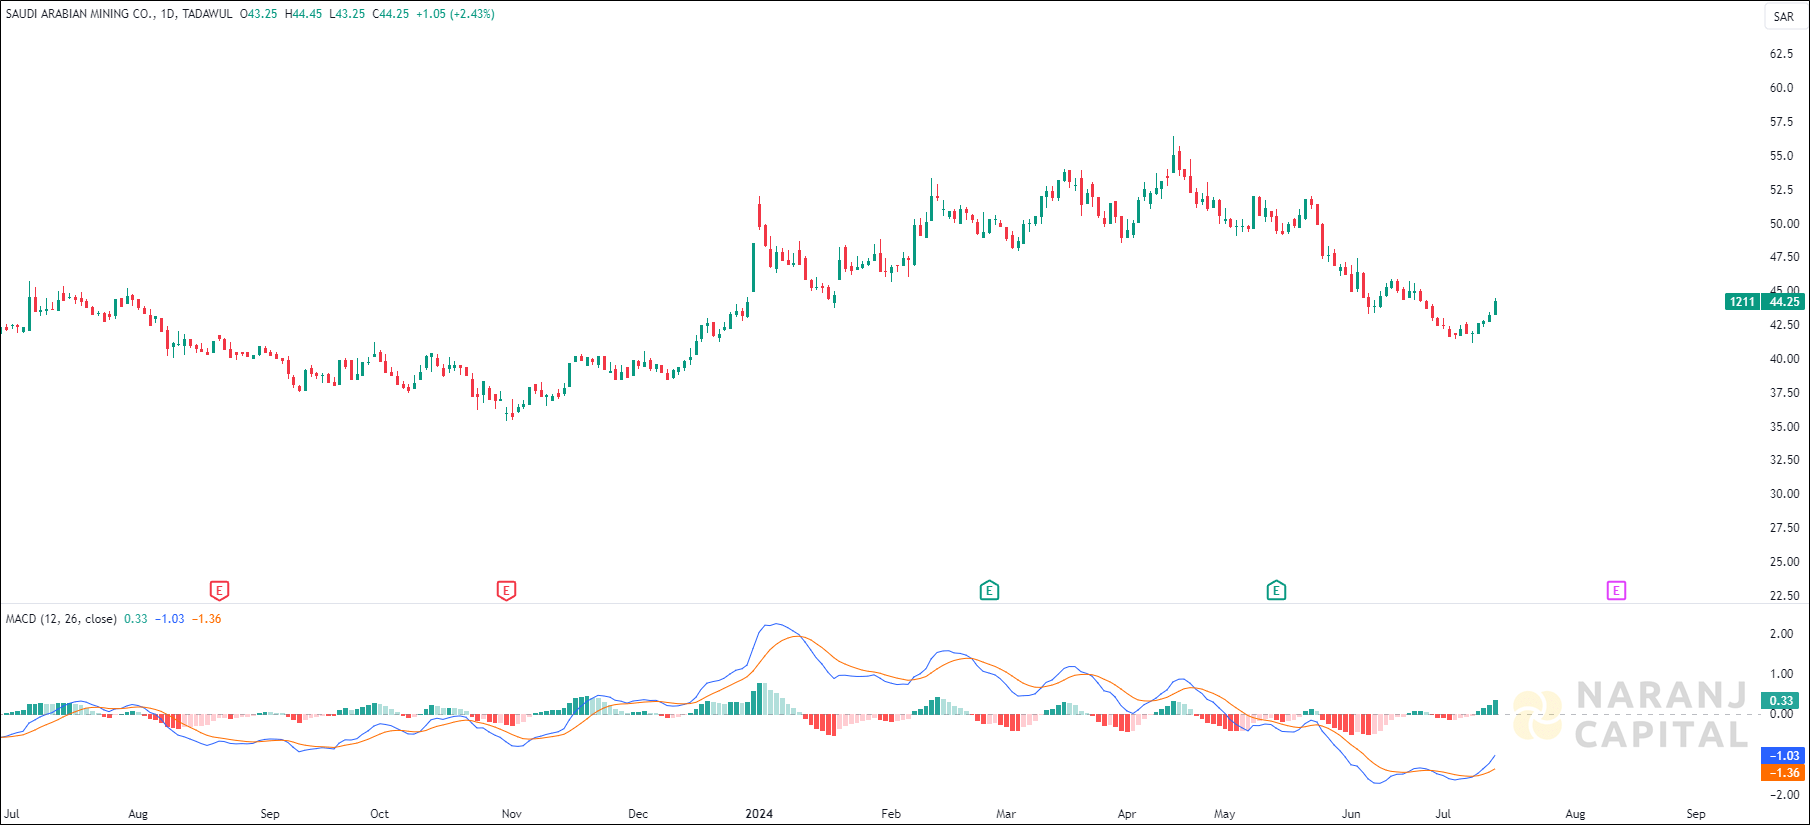The height and width of the screenshot is (825, 1810).
Task: Select the green earnings marker near March
Action: (x=989, y=591)
